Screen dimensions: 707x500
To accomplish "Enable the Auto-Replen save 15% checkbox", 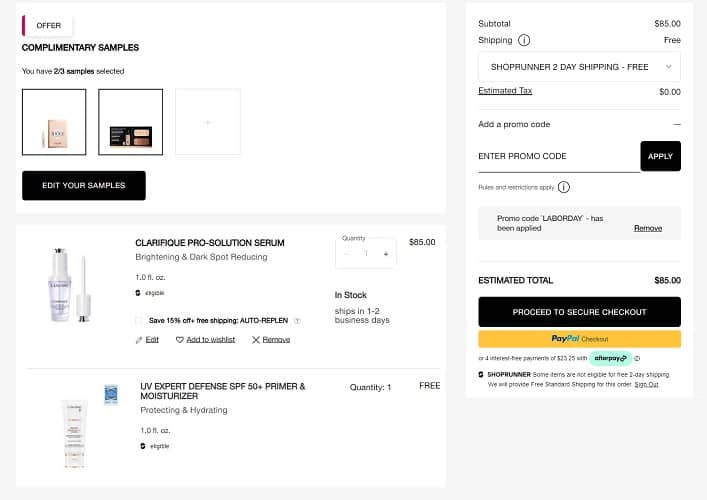I will click(139, 321).
